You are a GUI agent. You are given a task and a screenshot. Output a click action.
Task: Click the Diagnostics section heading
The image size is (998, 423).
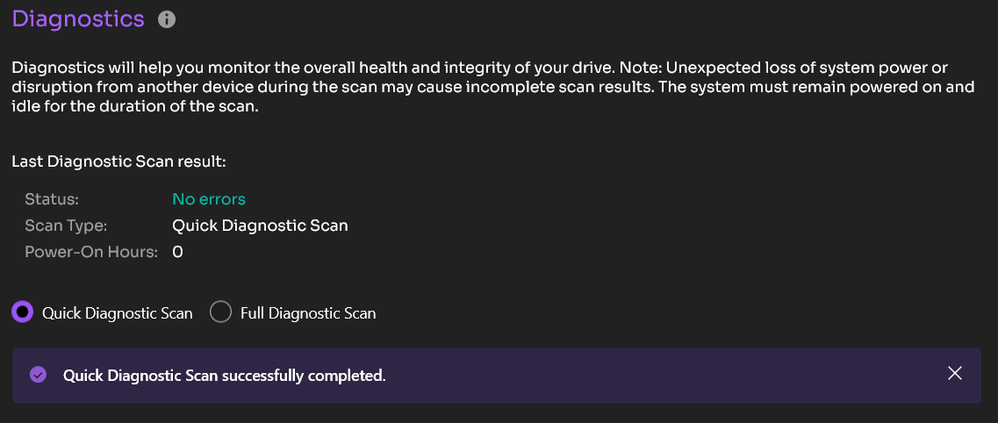coord(78,19)
